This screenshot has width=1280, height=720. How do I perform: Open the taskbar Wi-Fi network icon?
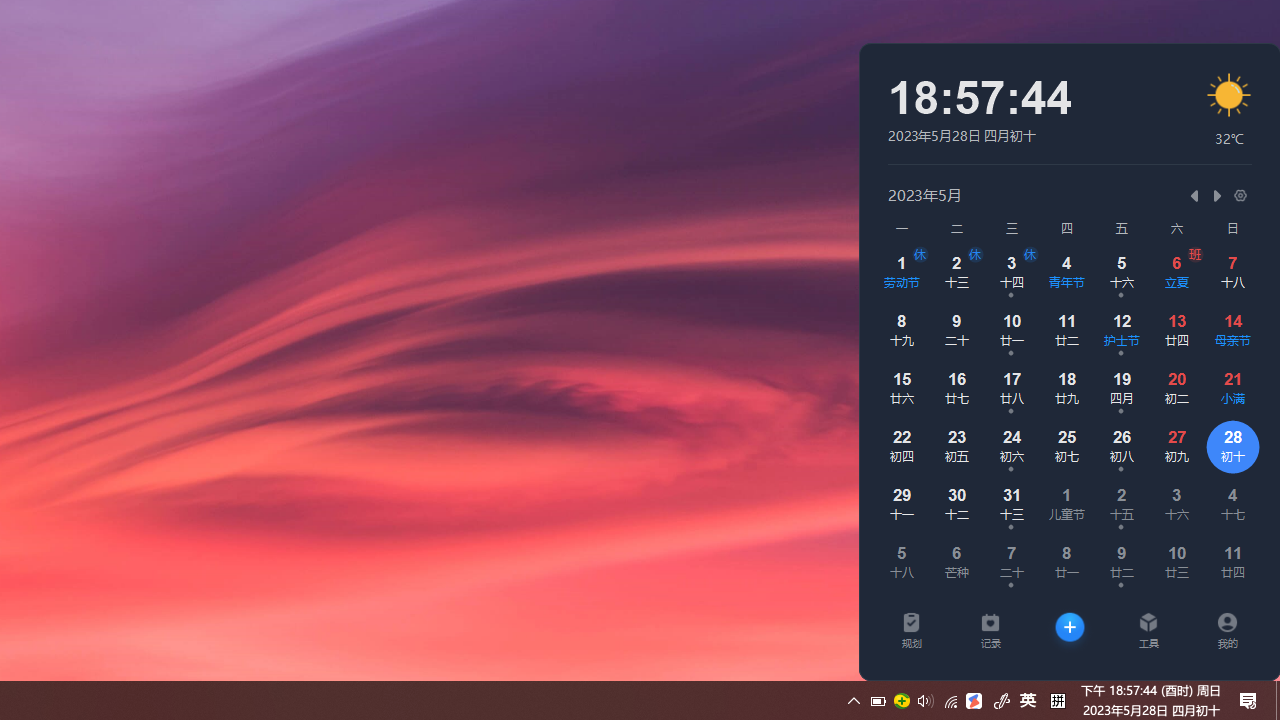pos(950,701)
